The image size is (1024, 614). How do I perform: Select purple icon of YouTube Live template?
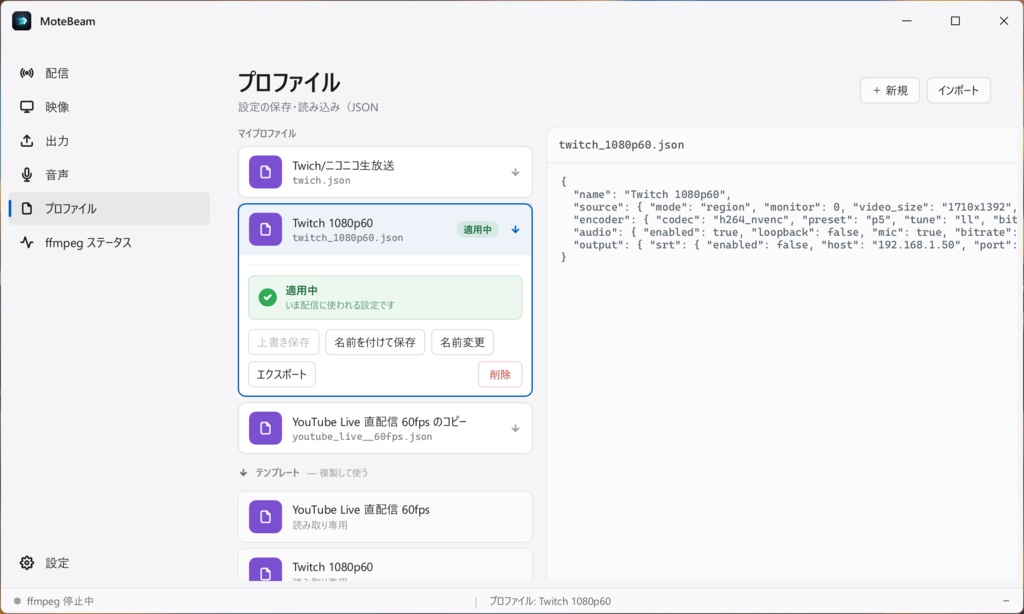[x=265, y=517]
